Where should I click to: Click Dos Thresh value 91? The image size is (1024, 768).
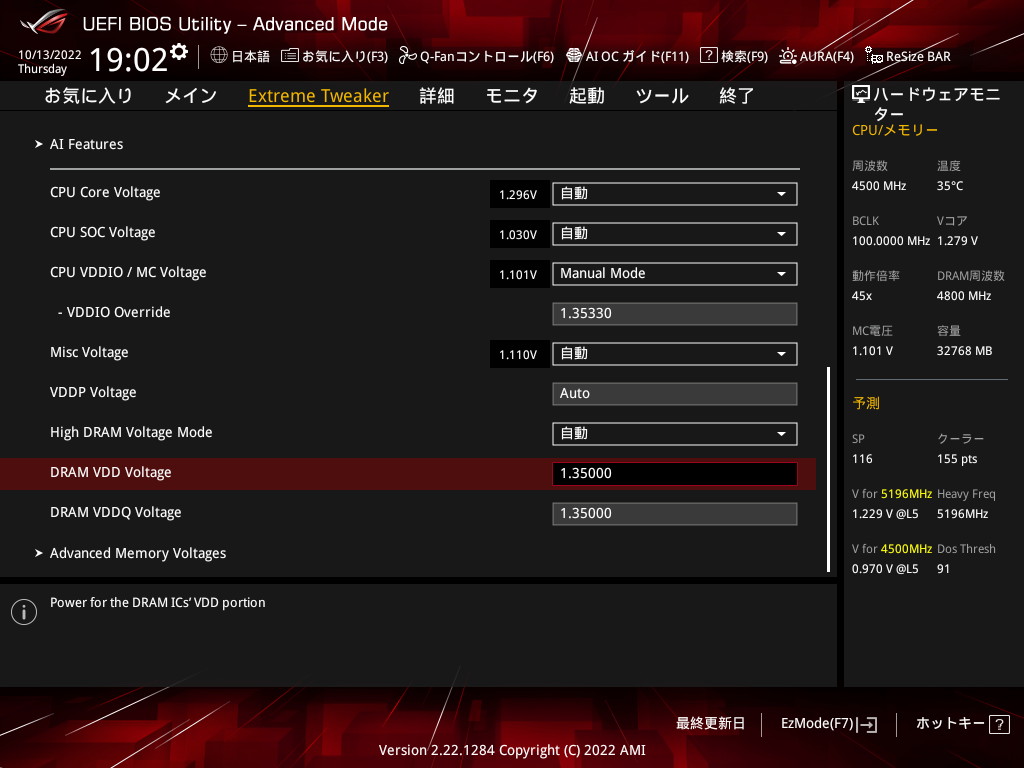point(944,569)
